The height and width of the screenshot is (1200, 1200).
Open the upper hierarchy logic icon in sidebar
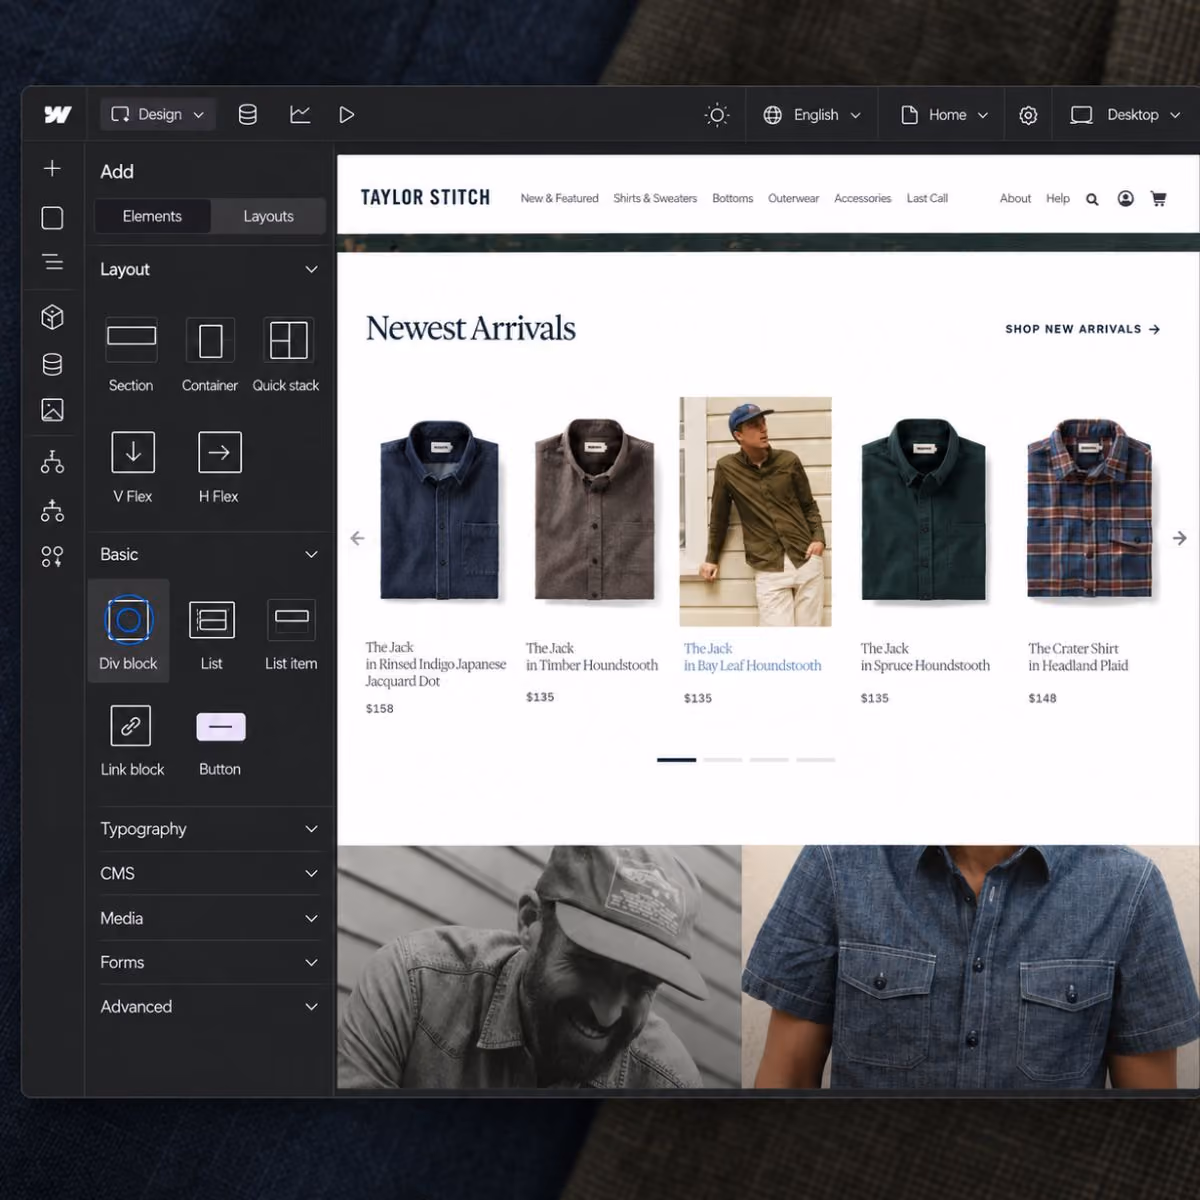(52, 462)
